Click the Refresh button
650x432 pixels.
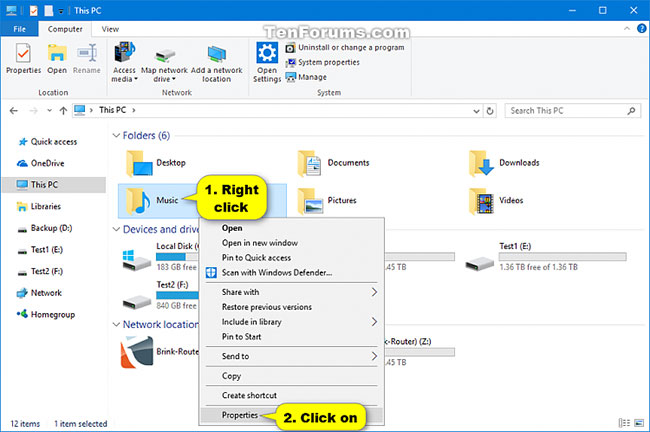(490, 111)
